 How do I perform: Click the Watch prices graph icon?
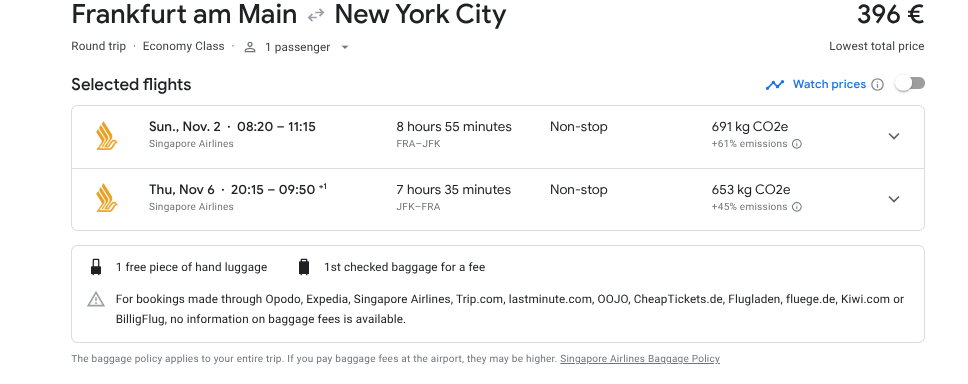pyautogui.click(x=775, y=85)
